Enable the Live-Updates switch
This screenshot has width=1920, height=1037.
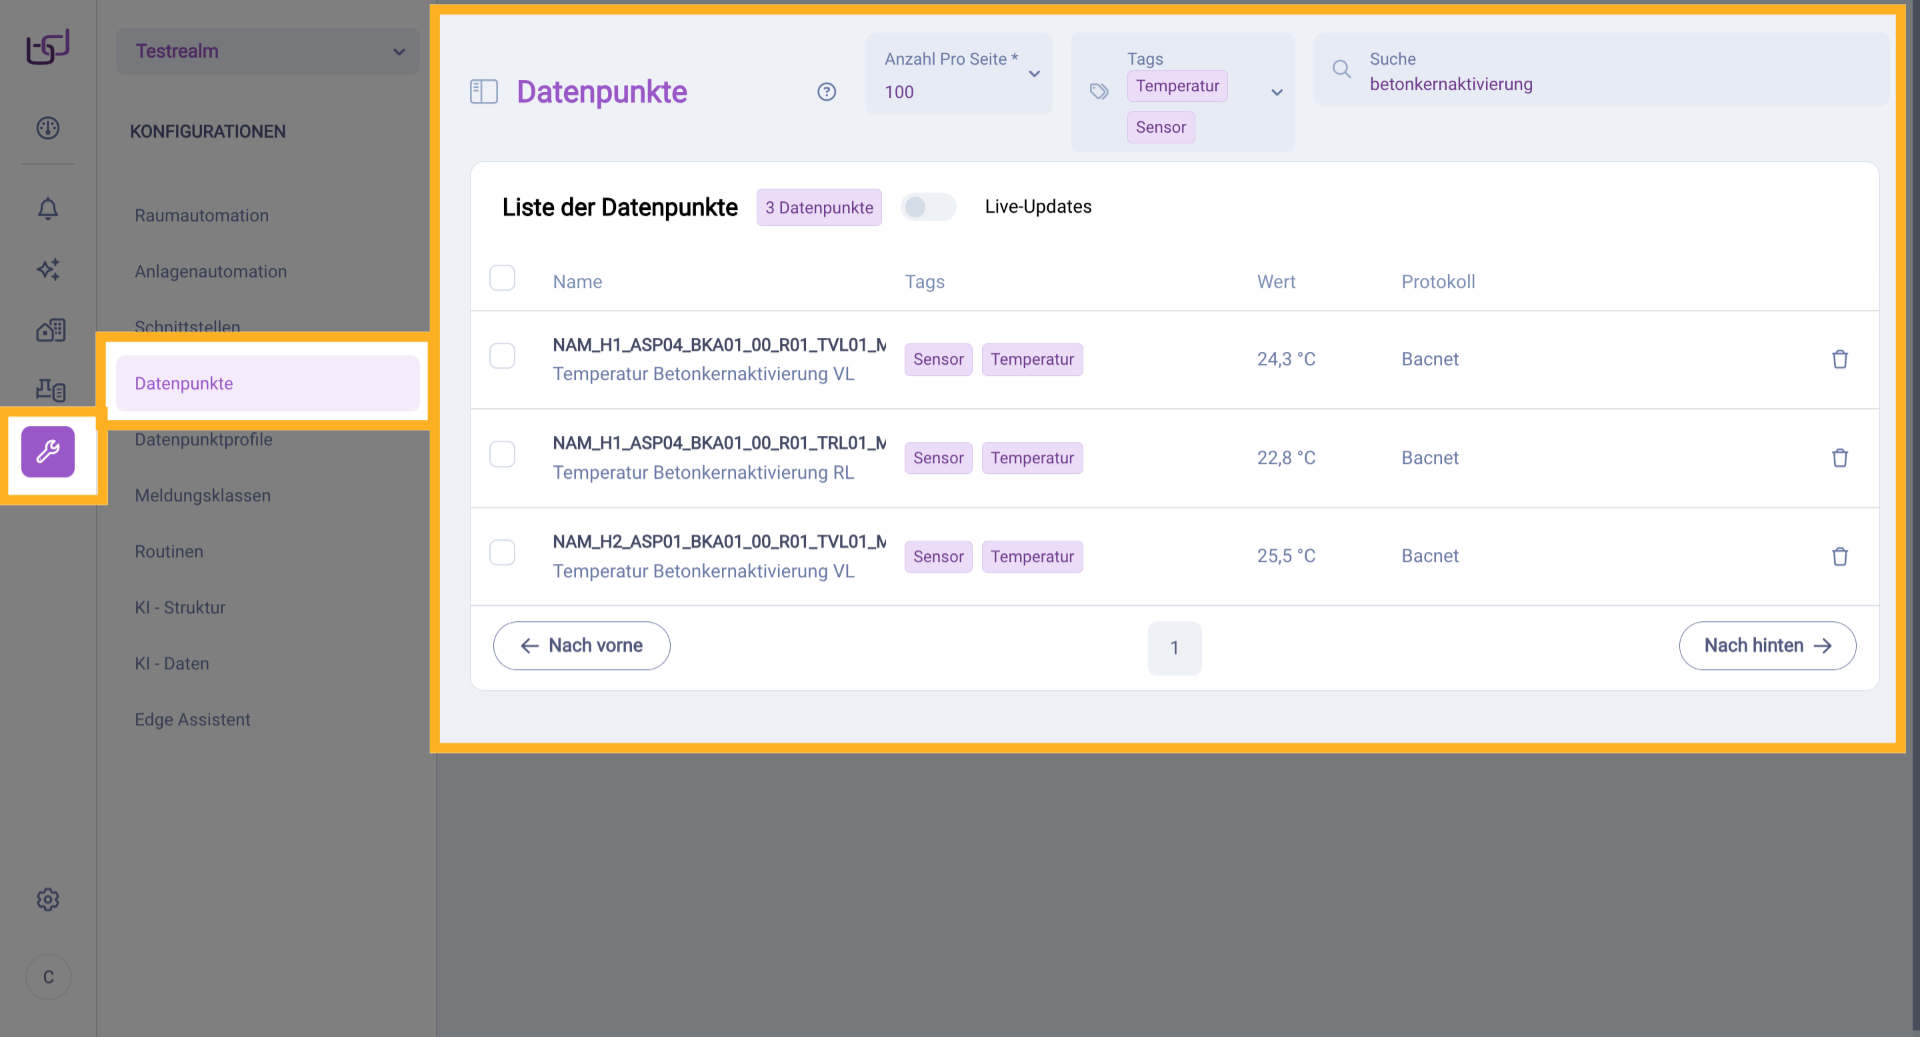point(928,207)
